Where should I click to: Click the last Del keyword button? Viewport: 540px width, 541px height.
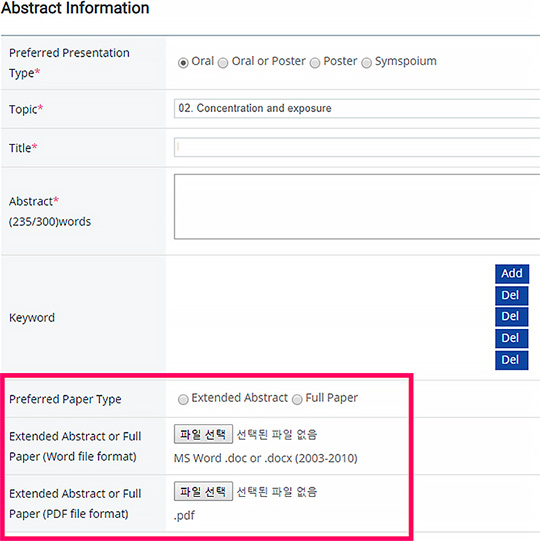[x=512, y=360]
